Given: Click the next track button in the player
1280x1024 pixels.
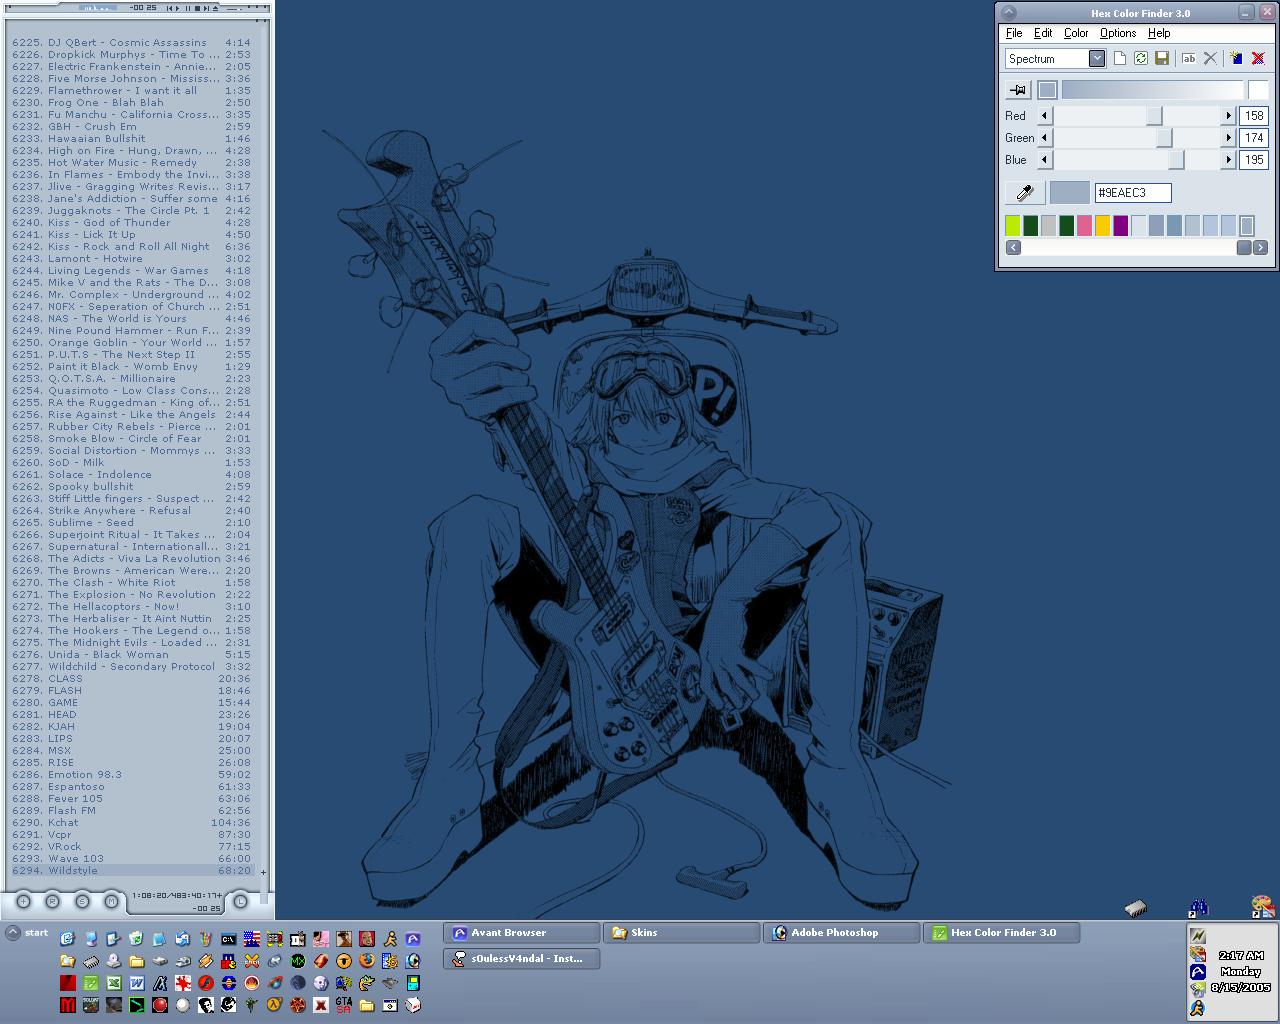Looking at the screenshot, I should pyautogui.click(x=206, y=8).
